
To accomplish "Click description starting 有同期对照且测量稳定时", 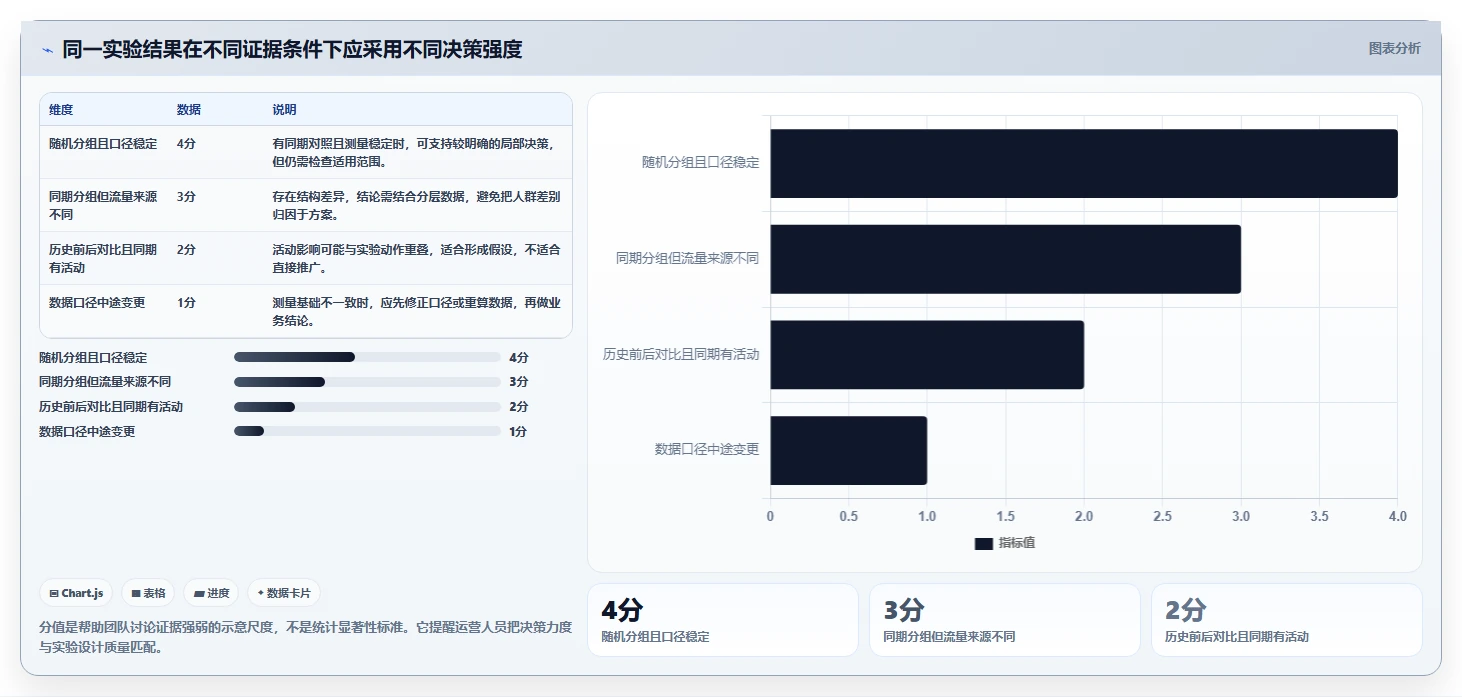I will coord(415,153).
